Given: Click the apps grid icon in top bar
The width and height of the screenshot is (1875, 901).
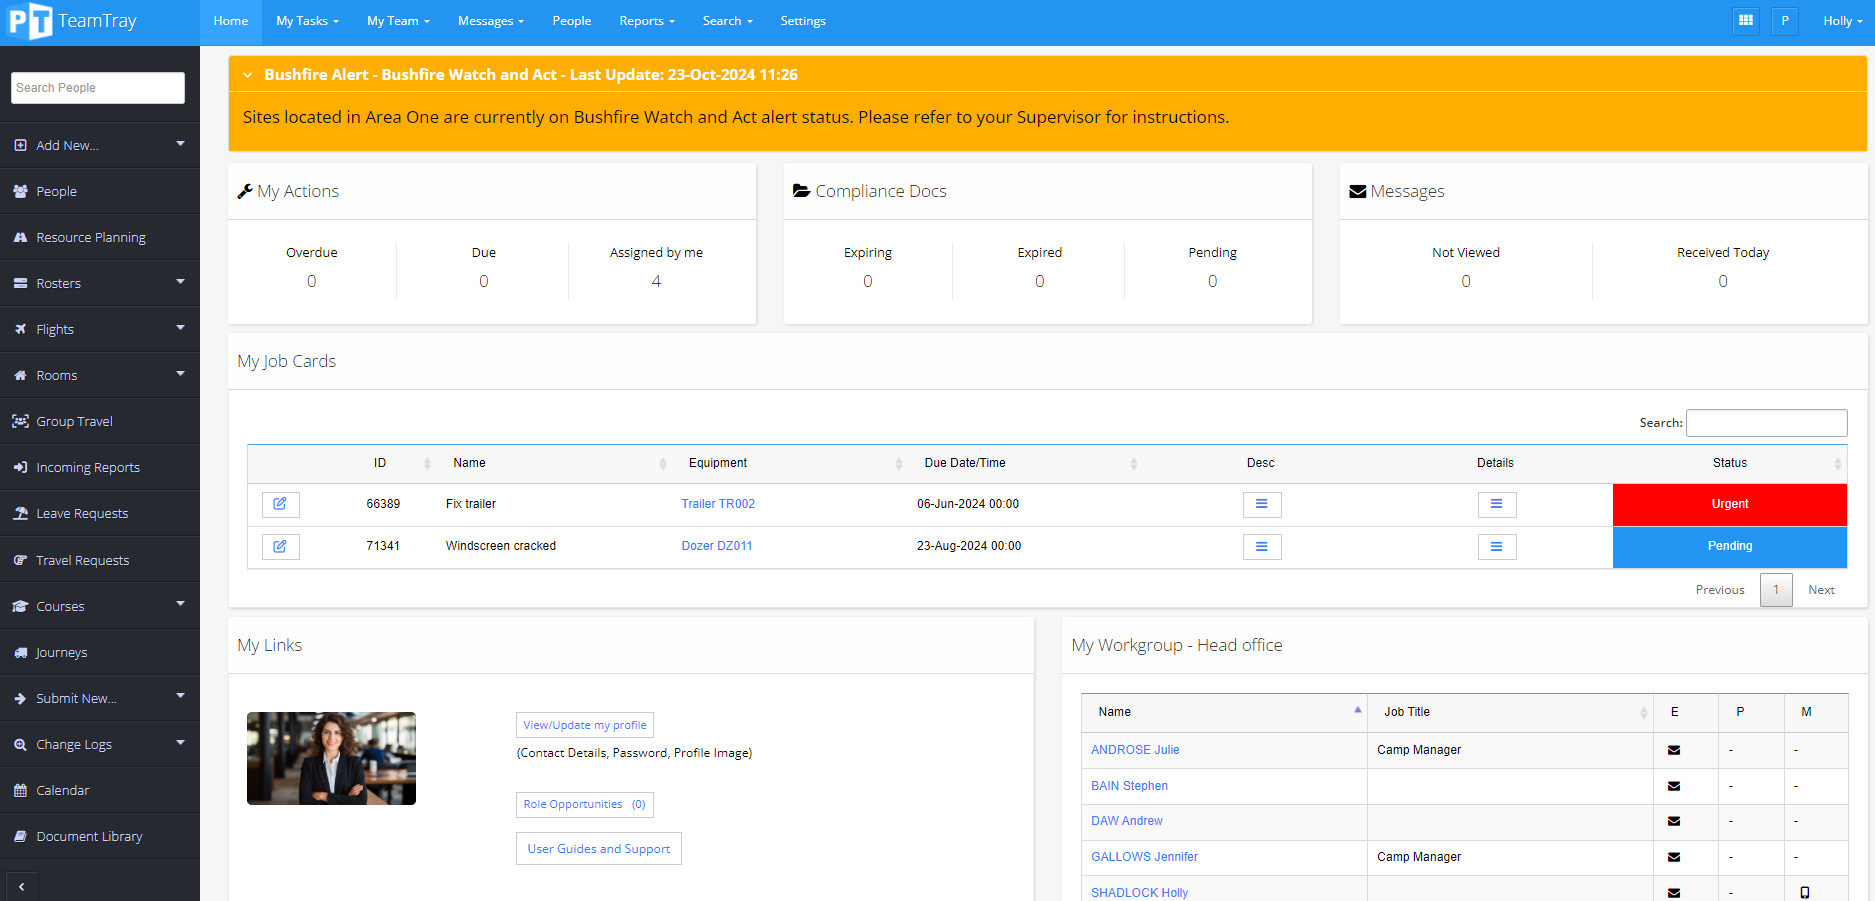Looking at the screenshot, I should coord(1746,20).
